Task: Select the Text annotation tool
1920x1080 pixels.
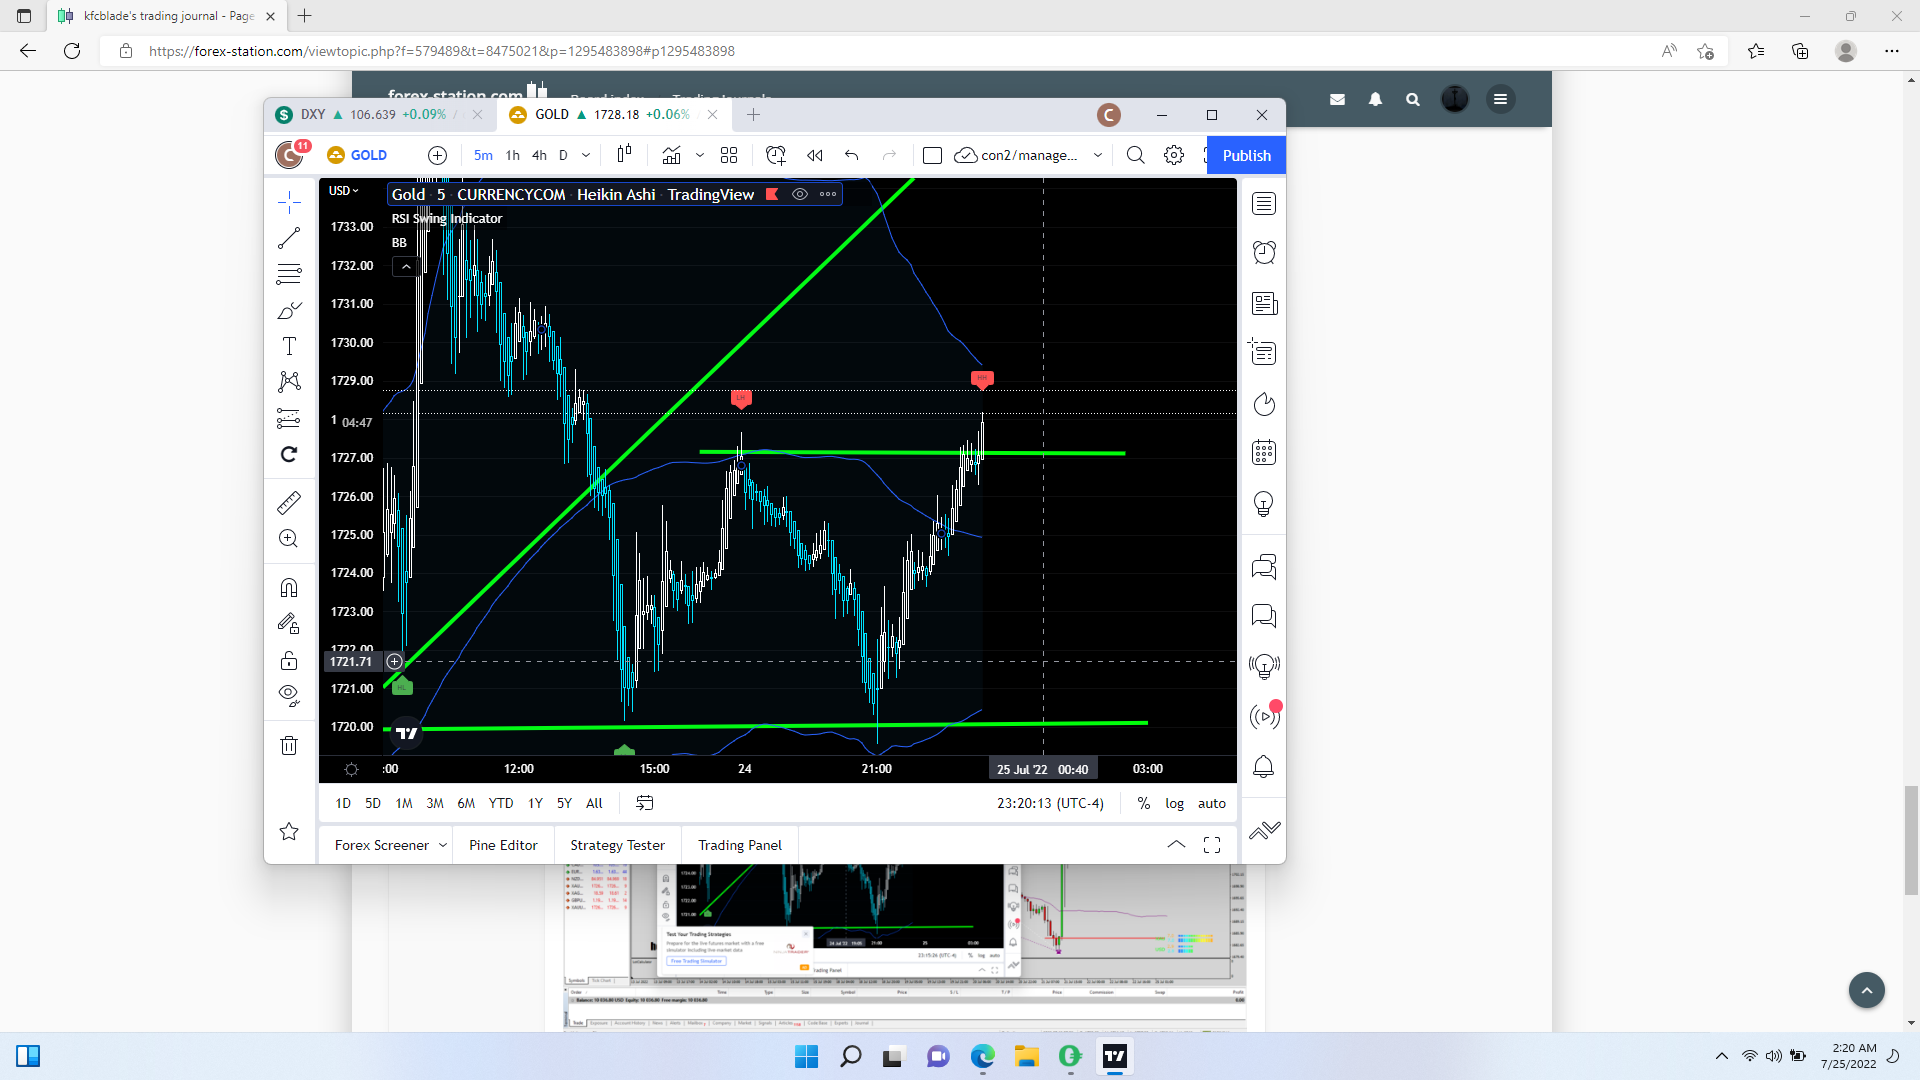Action: (289, 346)
